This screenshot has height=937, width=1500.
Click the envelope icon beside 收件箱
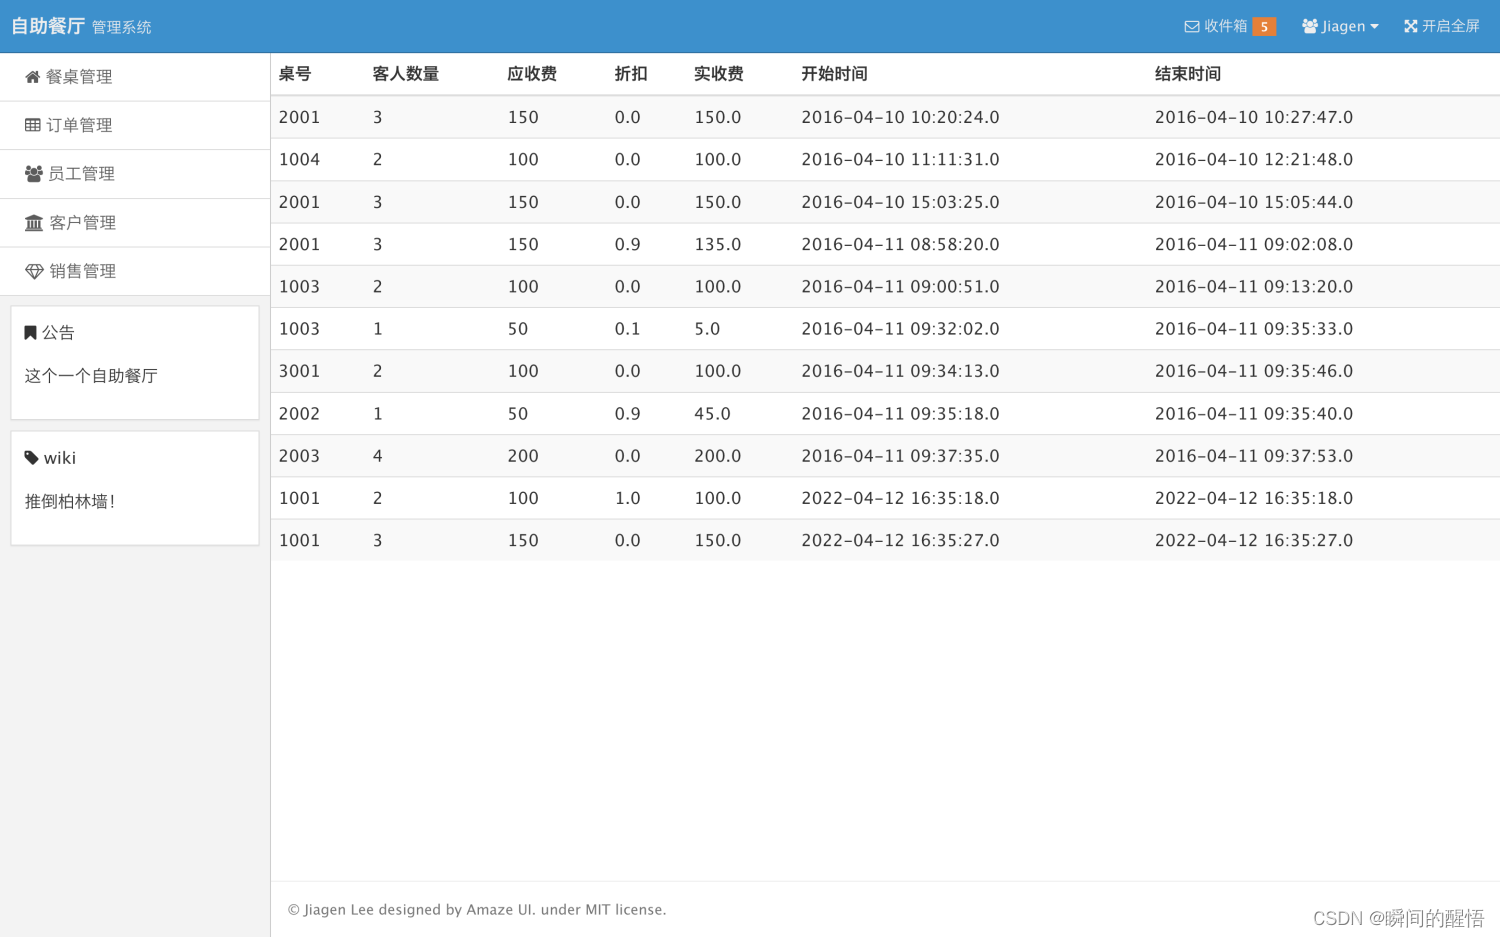[x=1191, y=26]
